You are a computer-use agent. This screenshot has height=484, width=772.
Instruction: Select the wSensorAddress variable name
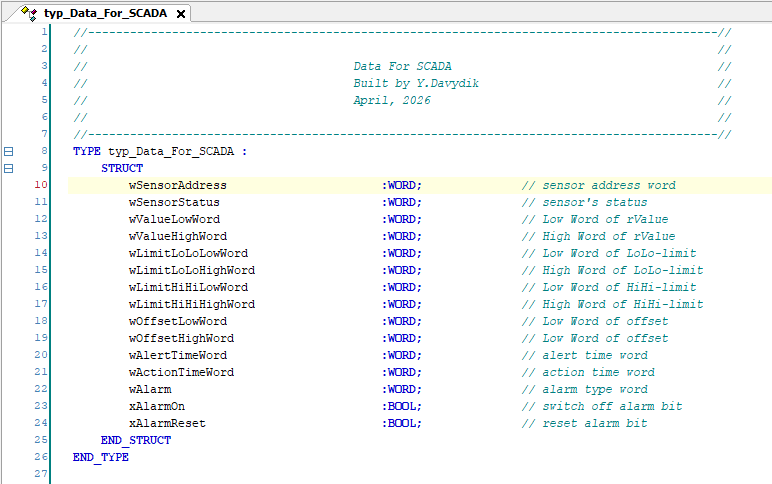178,185
